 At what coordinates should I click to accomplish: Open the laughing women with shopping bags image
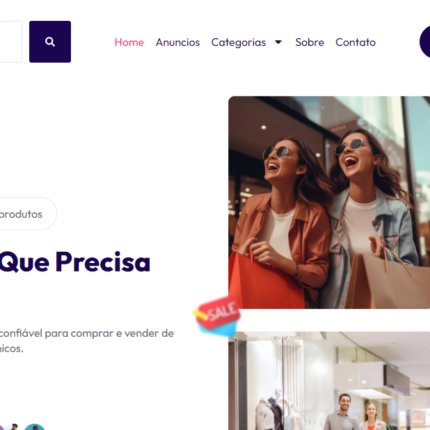pyautogui.click(x=329, y=202)
